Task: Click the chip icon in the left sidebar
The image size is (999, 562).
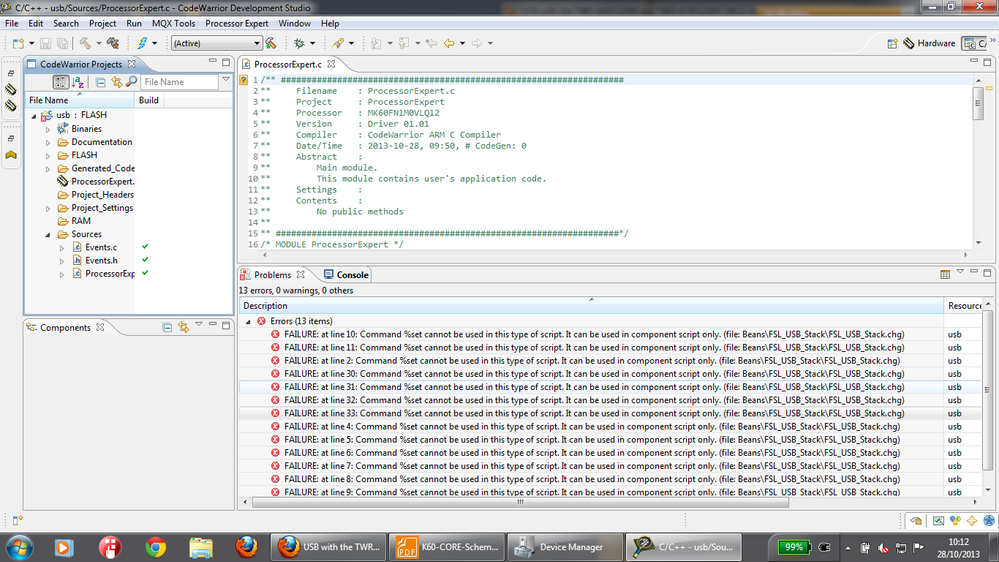Action: [x=11, y=89]
